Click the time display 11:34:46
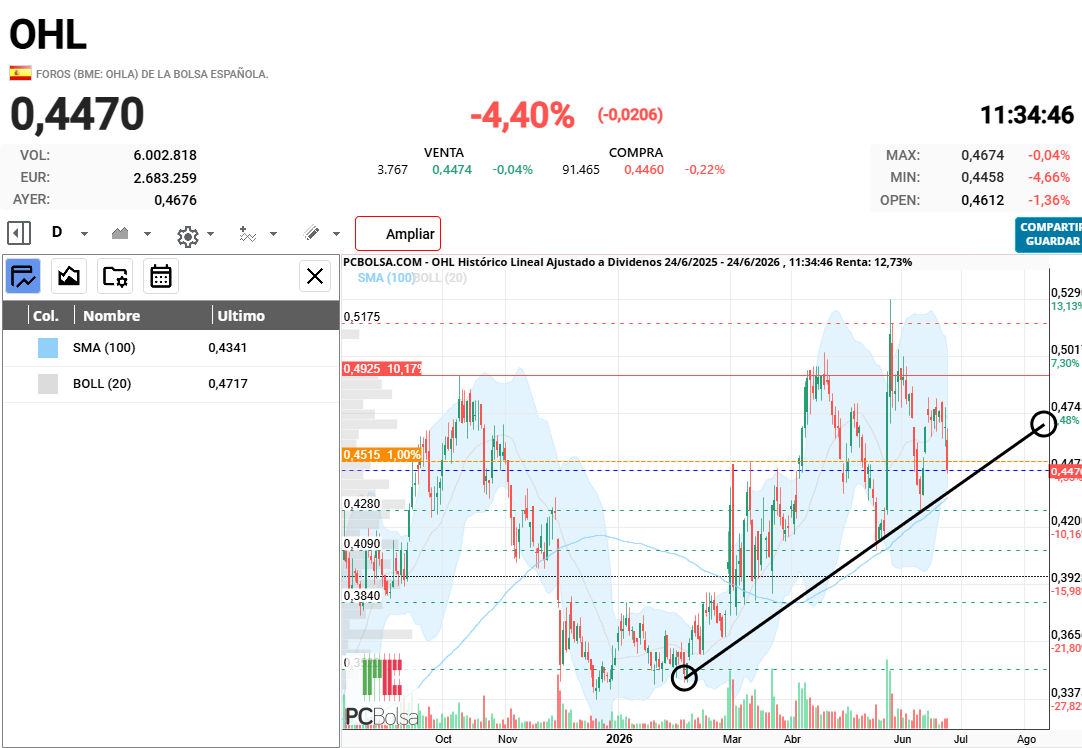Image resolution: width=1082 pixels, height=748 pixels. (x=1027, y=115)
